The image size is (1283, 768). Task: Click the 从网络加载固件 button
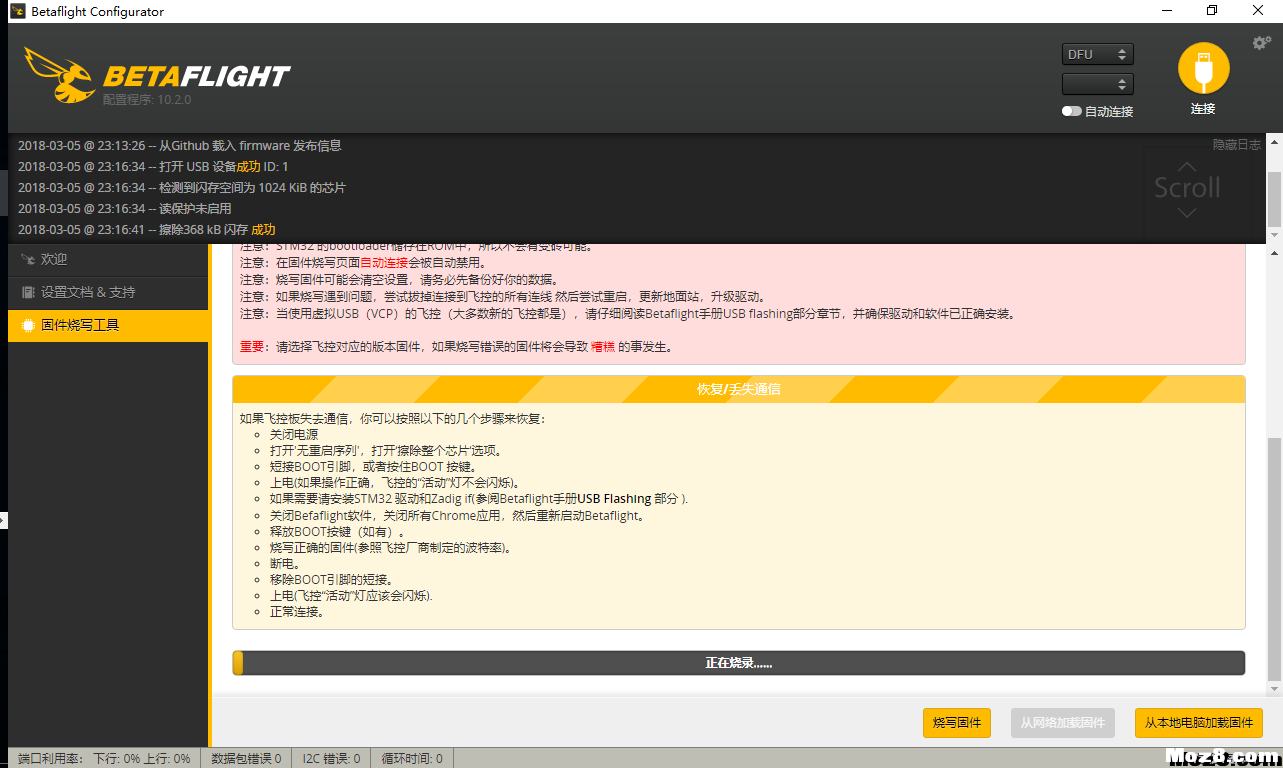pyautogui.click(x=1062, y=722)
